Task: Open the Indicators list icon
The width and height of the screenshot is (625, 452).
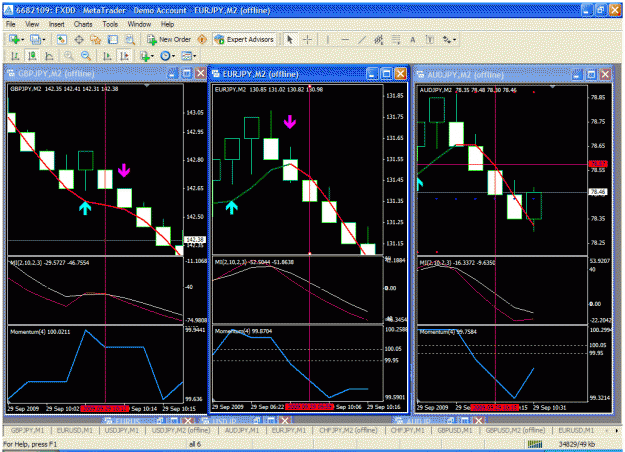Action: (x=145, y=56)
